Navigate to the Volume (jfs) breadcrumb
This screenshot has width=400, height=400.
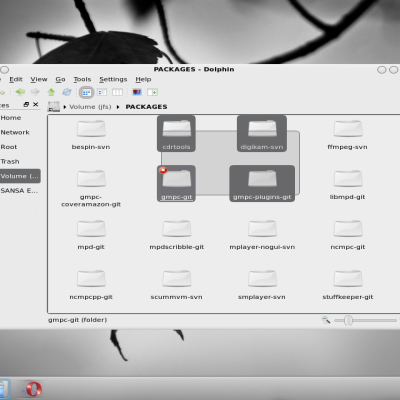coord(90,107)
